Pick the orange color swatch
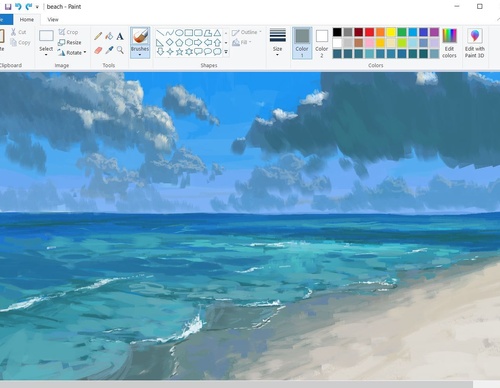This screenshot has width=500, height=388. pyautogui.click(x=380, y=32)
